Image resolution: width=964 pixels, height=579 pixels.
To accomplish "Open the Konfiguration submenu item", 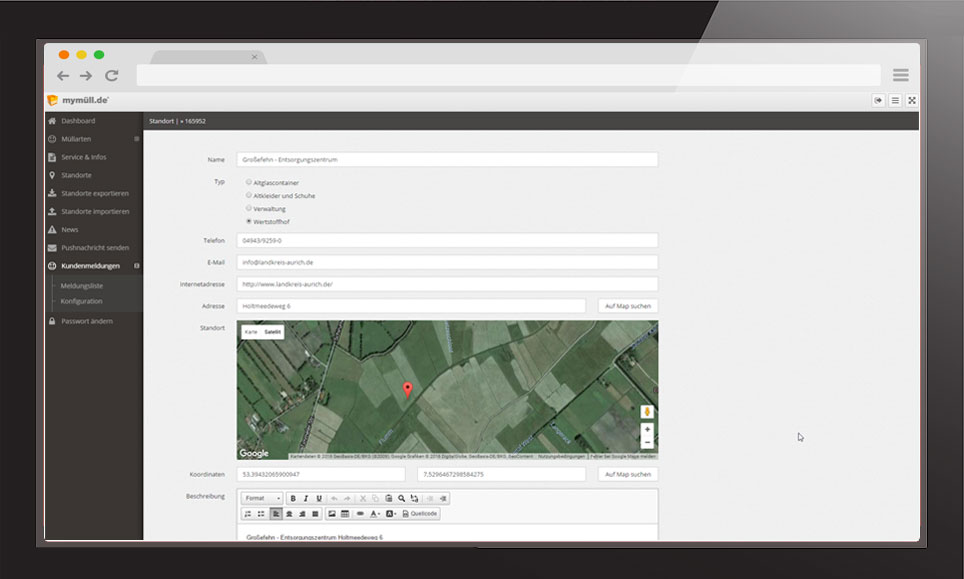I will tap(82, 301).
